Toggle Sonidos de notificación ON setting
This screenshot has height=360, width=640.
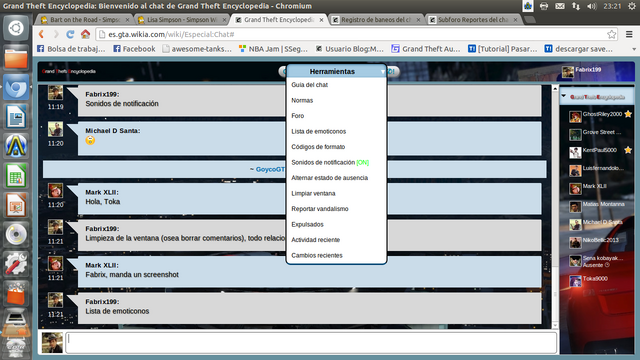(x=330, y=162)
